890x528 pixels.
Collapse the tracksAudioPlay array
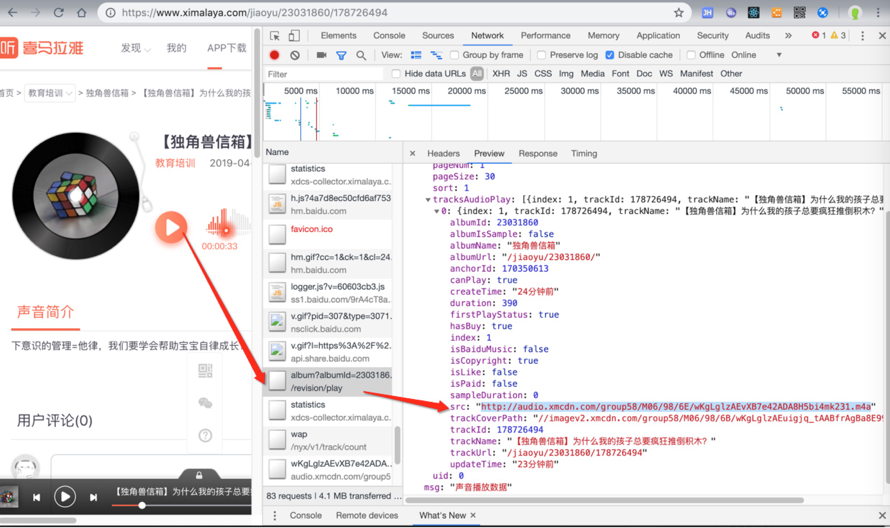click(x=428, y=200)
